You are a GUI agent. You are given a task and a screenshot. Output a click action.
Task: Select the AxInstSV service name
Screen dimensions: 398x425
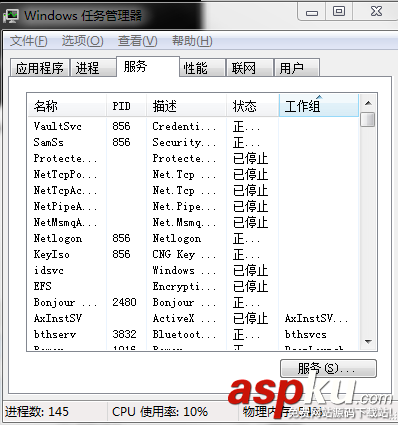[x=58, y=318]
